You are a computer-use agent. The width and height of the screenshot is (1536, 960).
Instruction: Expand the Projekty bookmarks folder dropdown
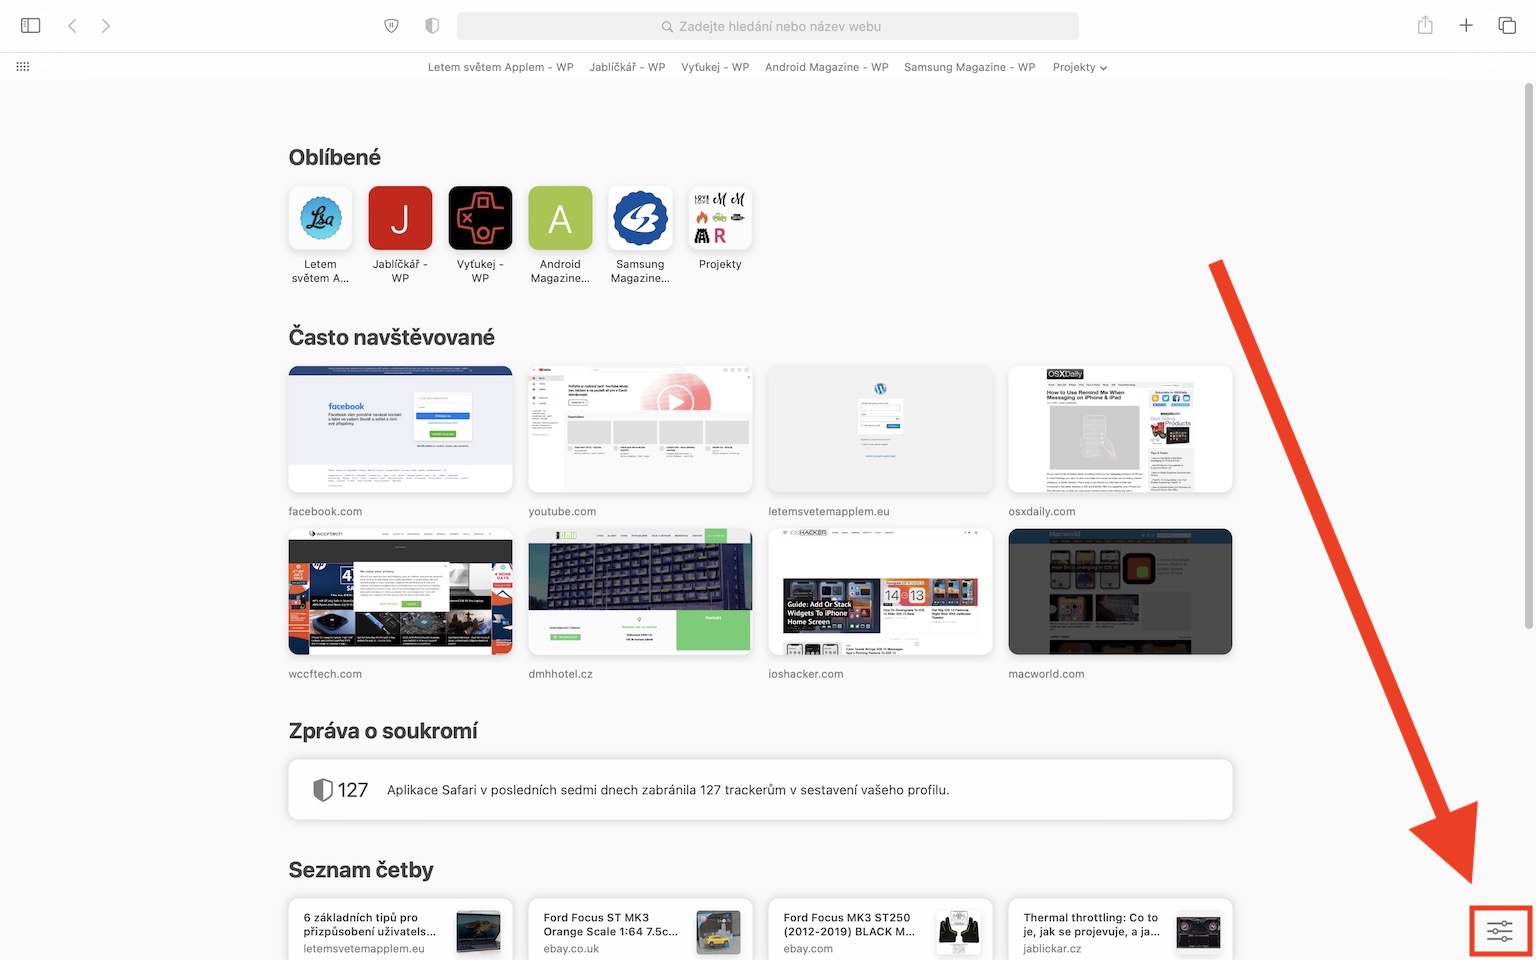[1080, 67]
